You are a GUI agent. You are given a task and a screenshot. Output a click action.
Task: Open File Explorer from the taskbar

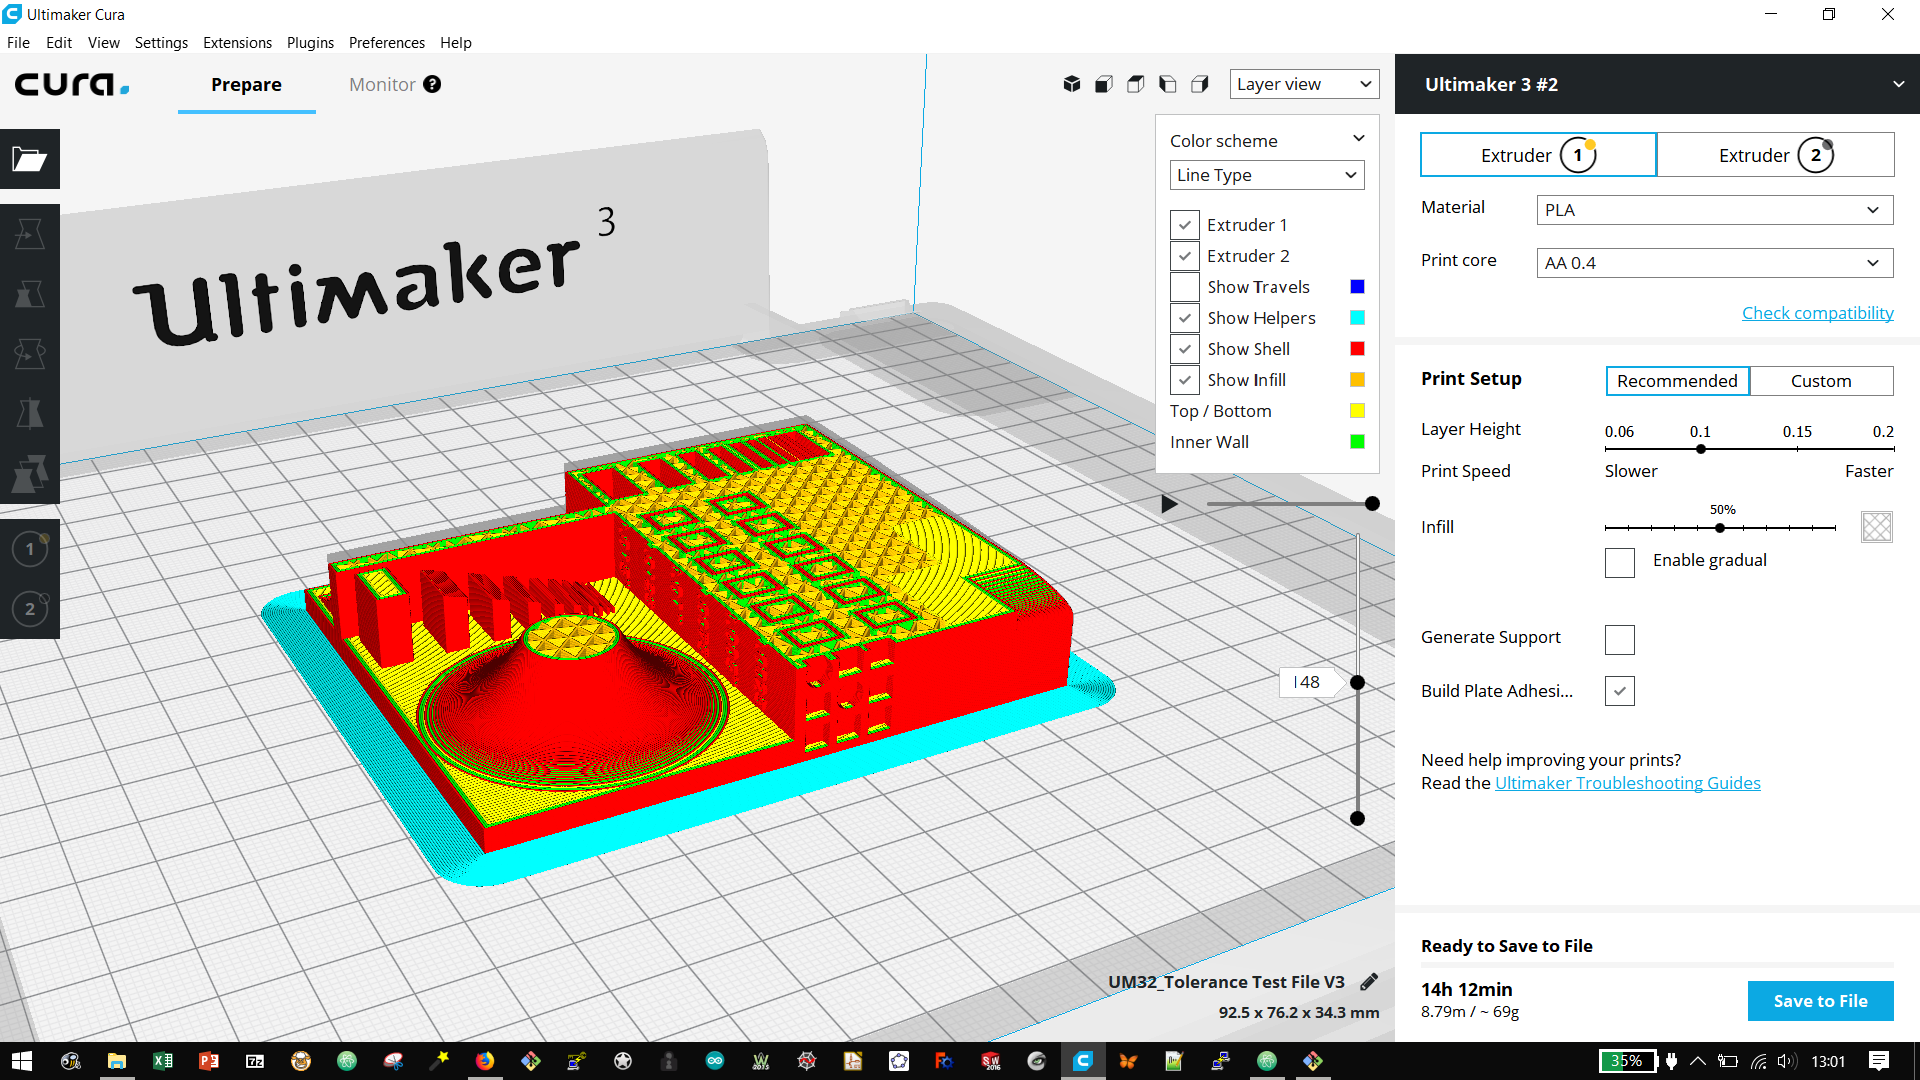pos(117,1061)
